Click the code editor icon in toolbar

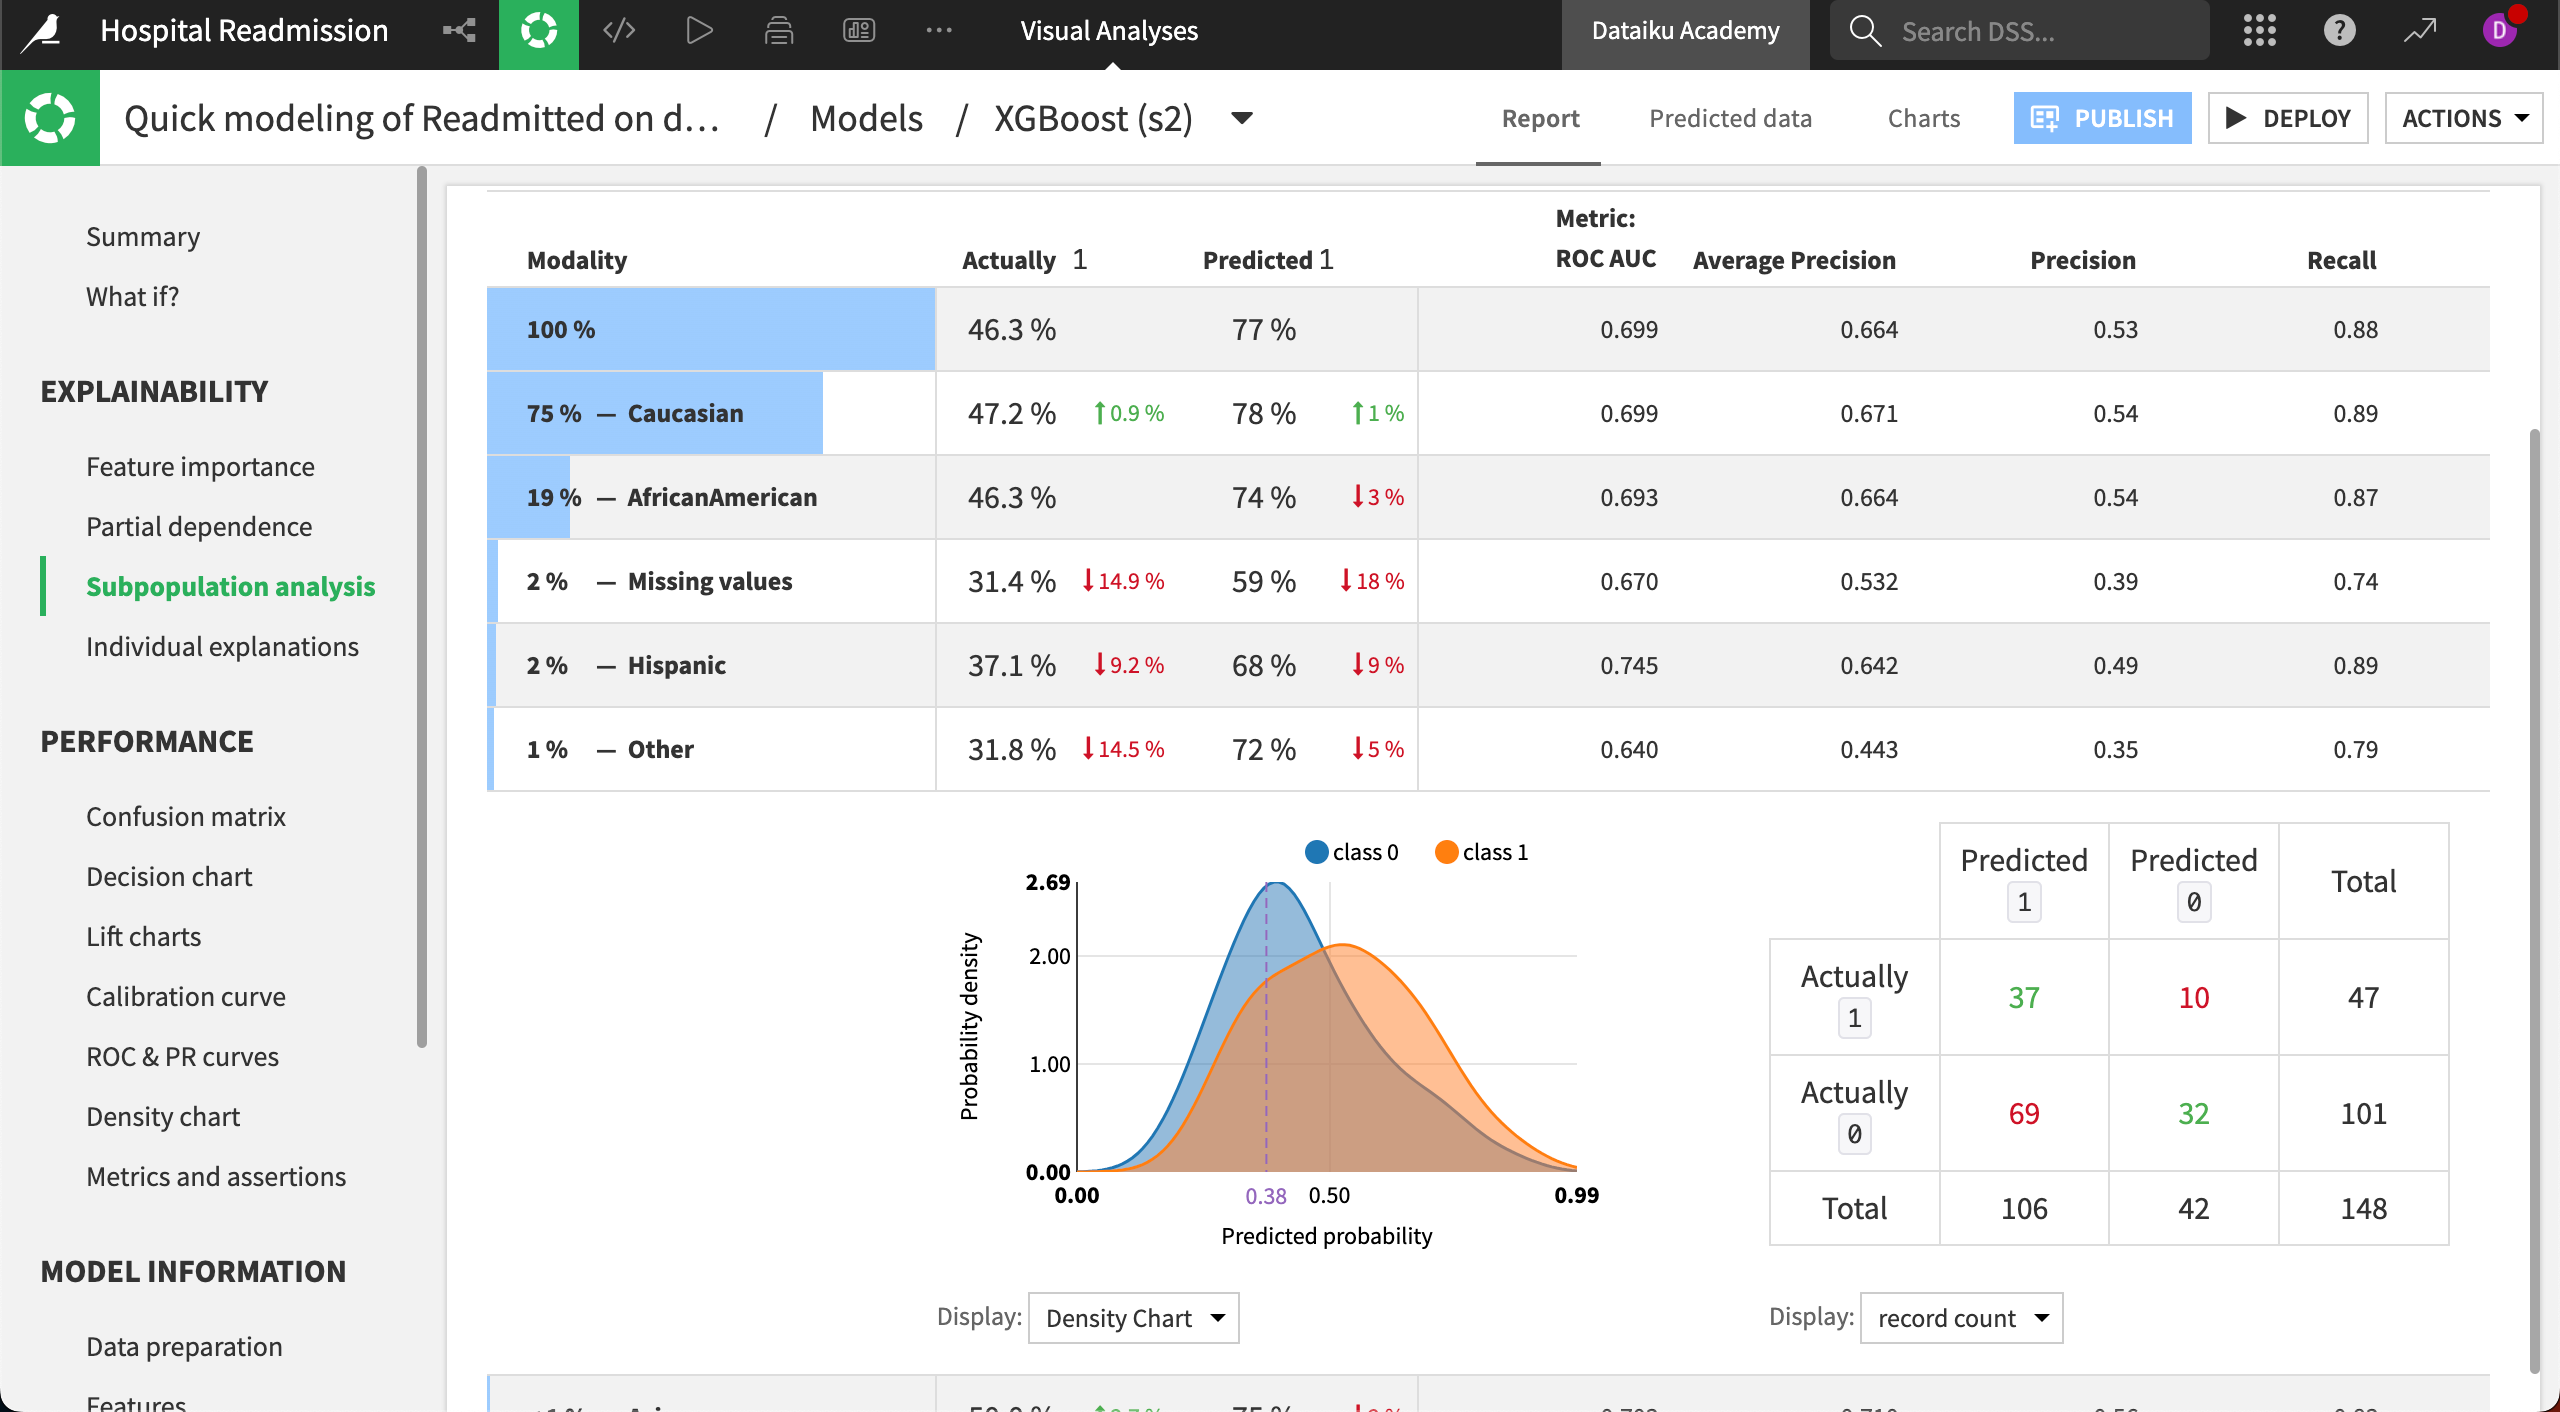619,30
